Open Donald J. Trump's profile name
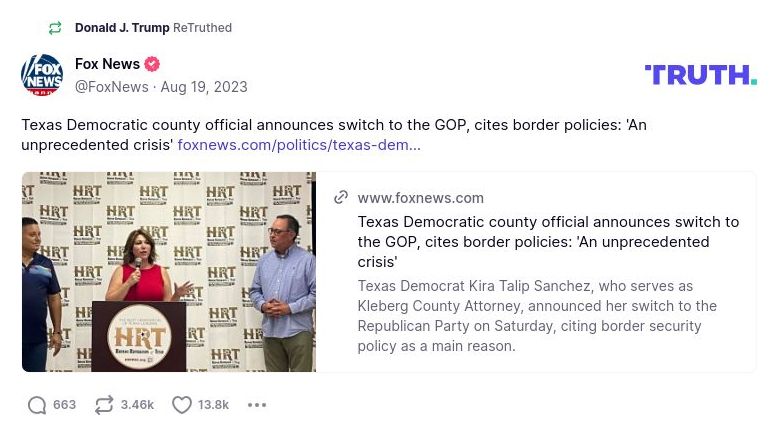The width and height of the screenshot is (778, 435). tap(122, 28)
